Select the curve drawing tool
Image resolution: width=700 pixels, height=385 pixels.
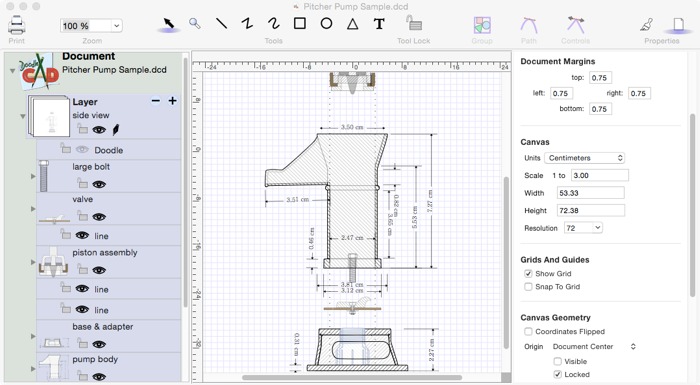click(x=274, y=23)
